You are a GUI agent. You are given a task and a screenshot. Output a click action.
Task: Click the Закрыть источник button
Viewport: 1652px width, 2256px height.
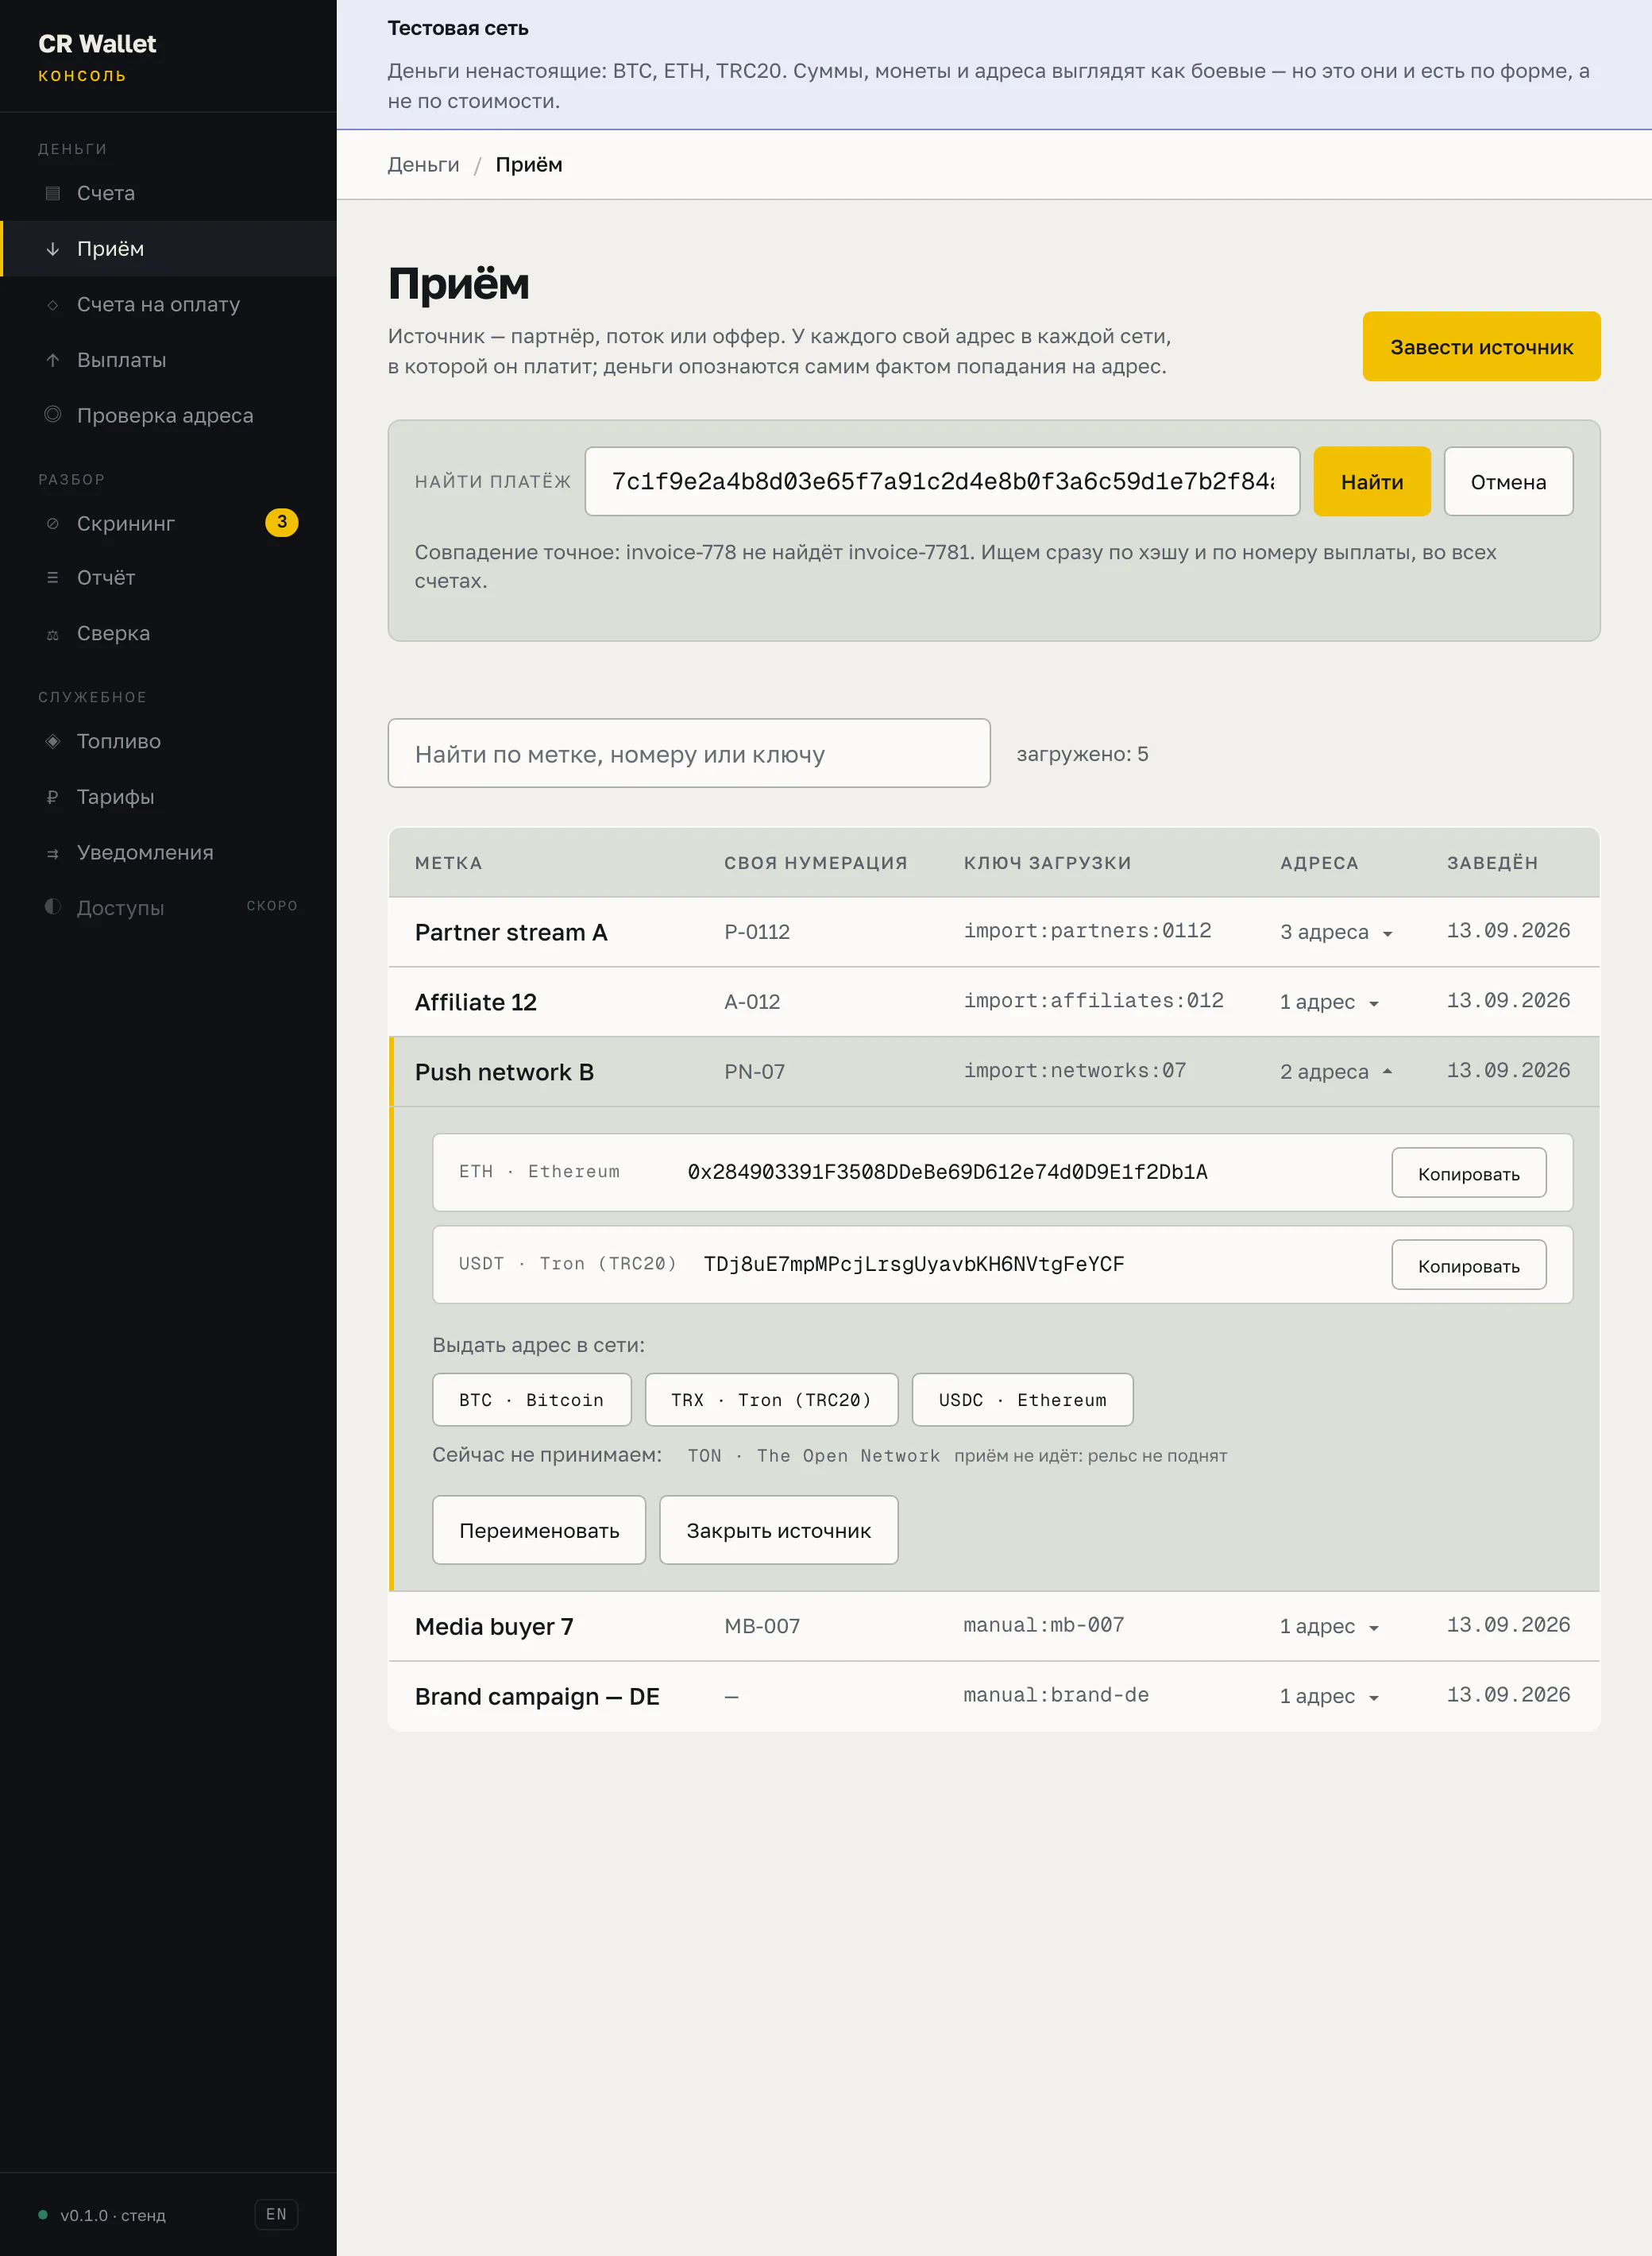[x=778, y=1530]
